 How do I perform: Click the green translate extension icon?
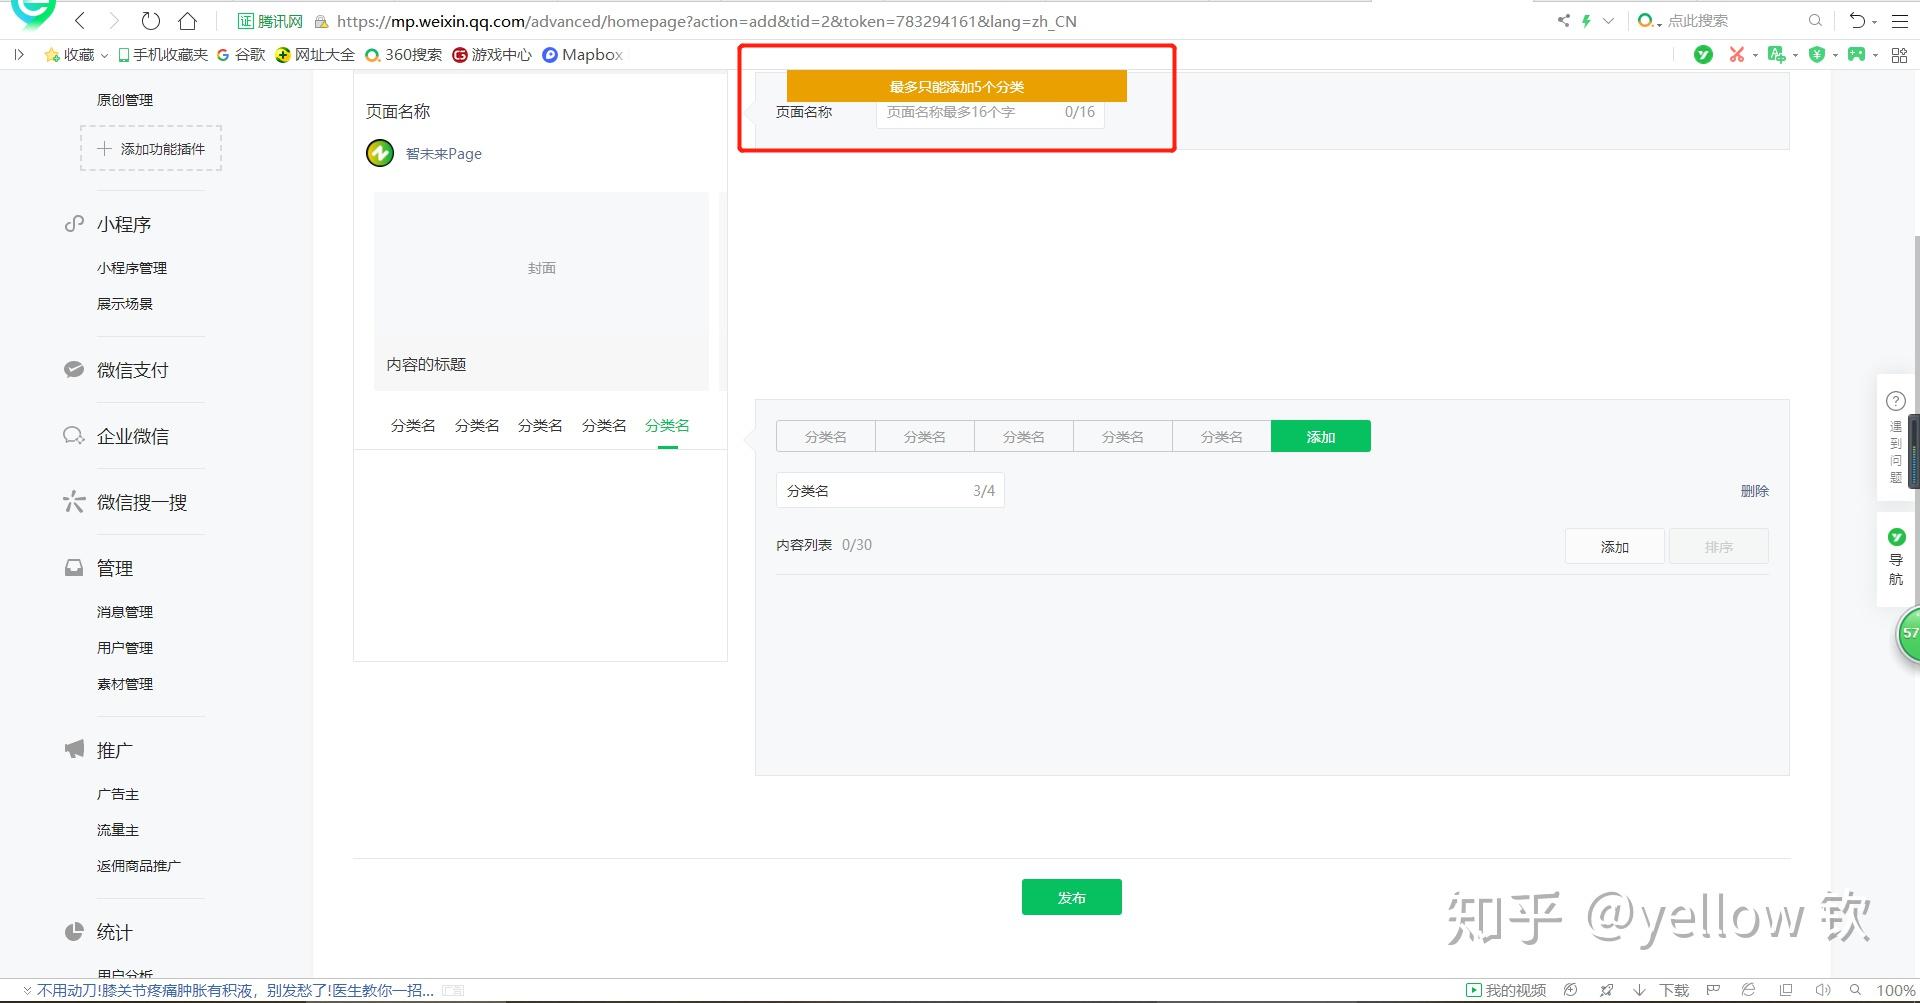pos(1776,55)
